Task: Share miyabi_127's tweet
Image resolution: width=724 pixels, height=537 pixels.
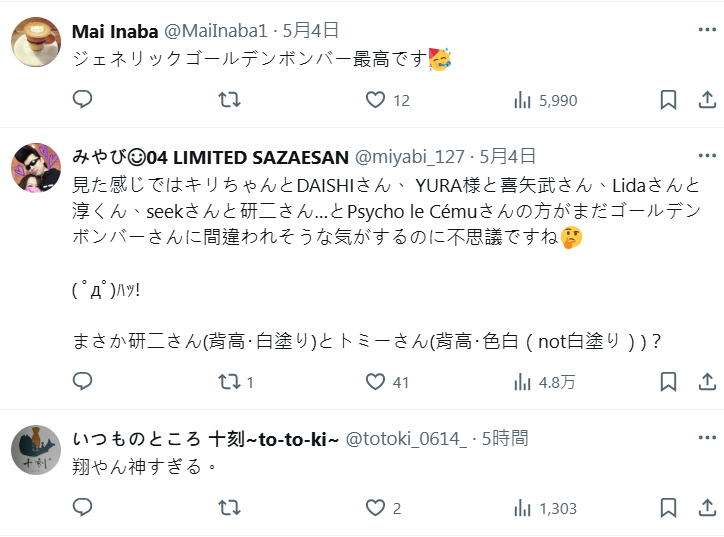Action: click(706, 381)
